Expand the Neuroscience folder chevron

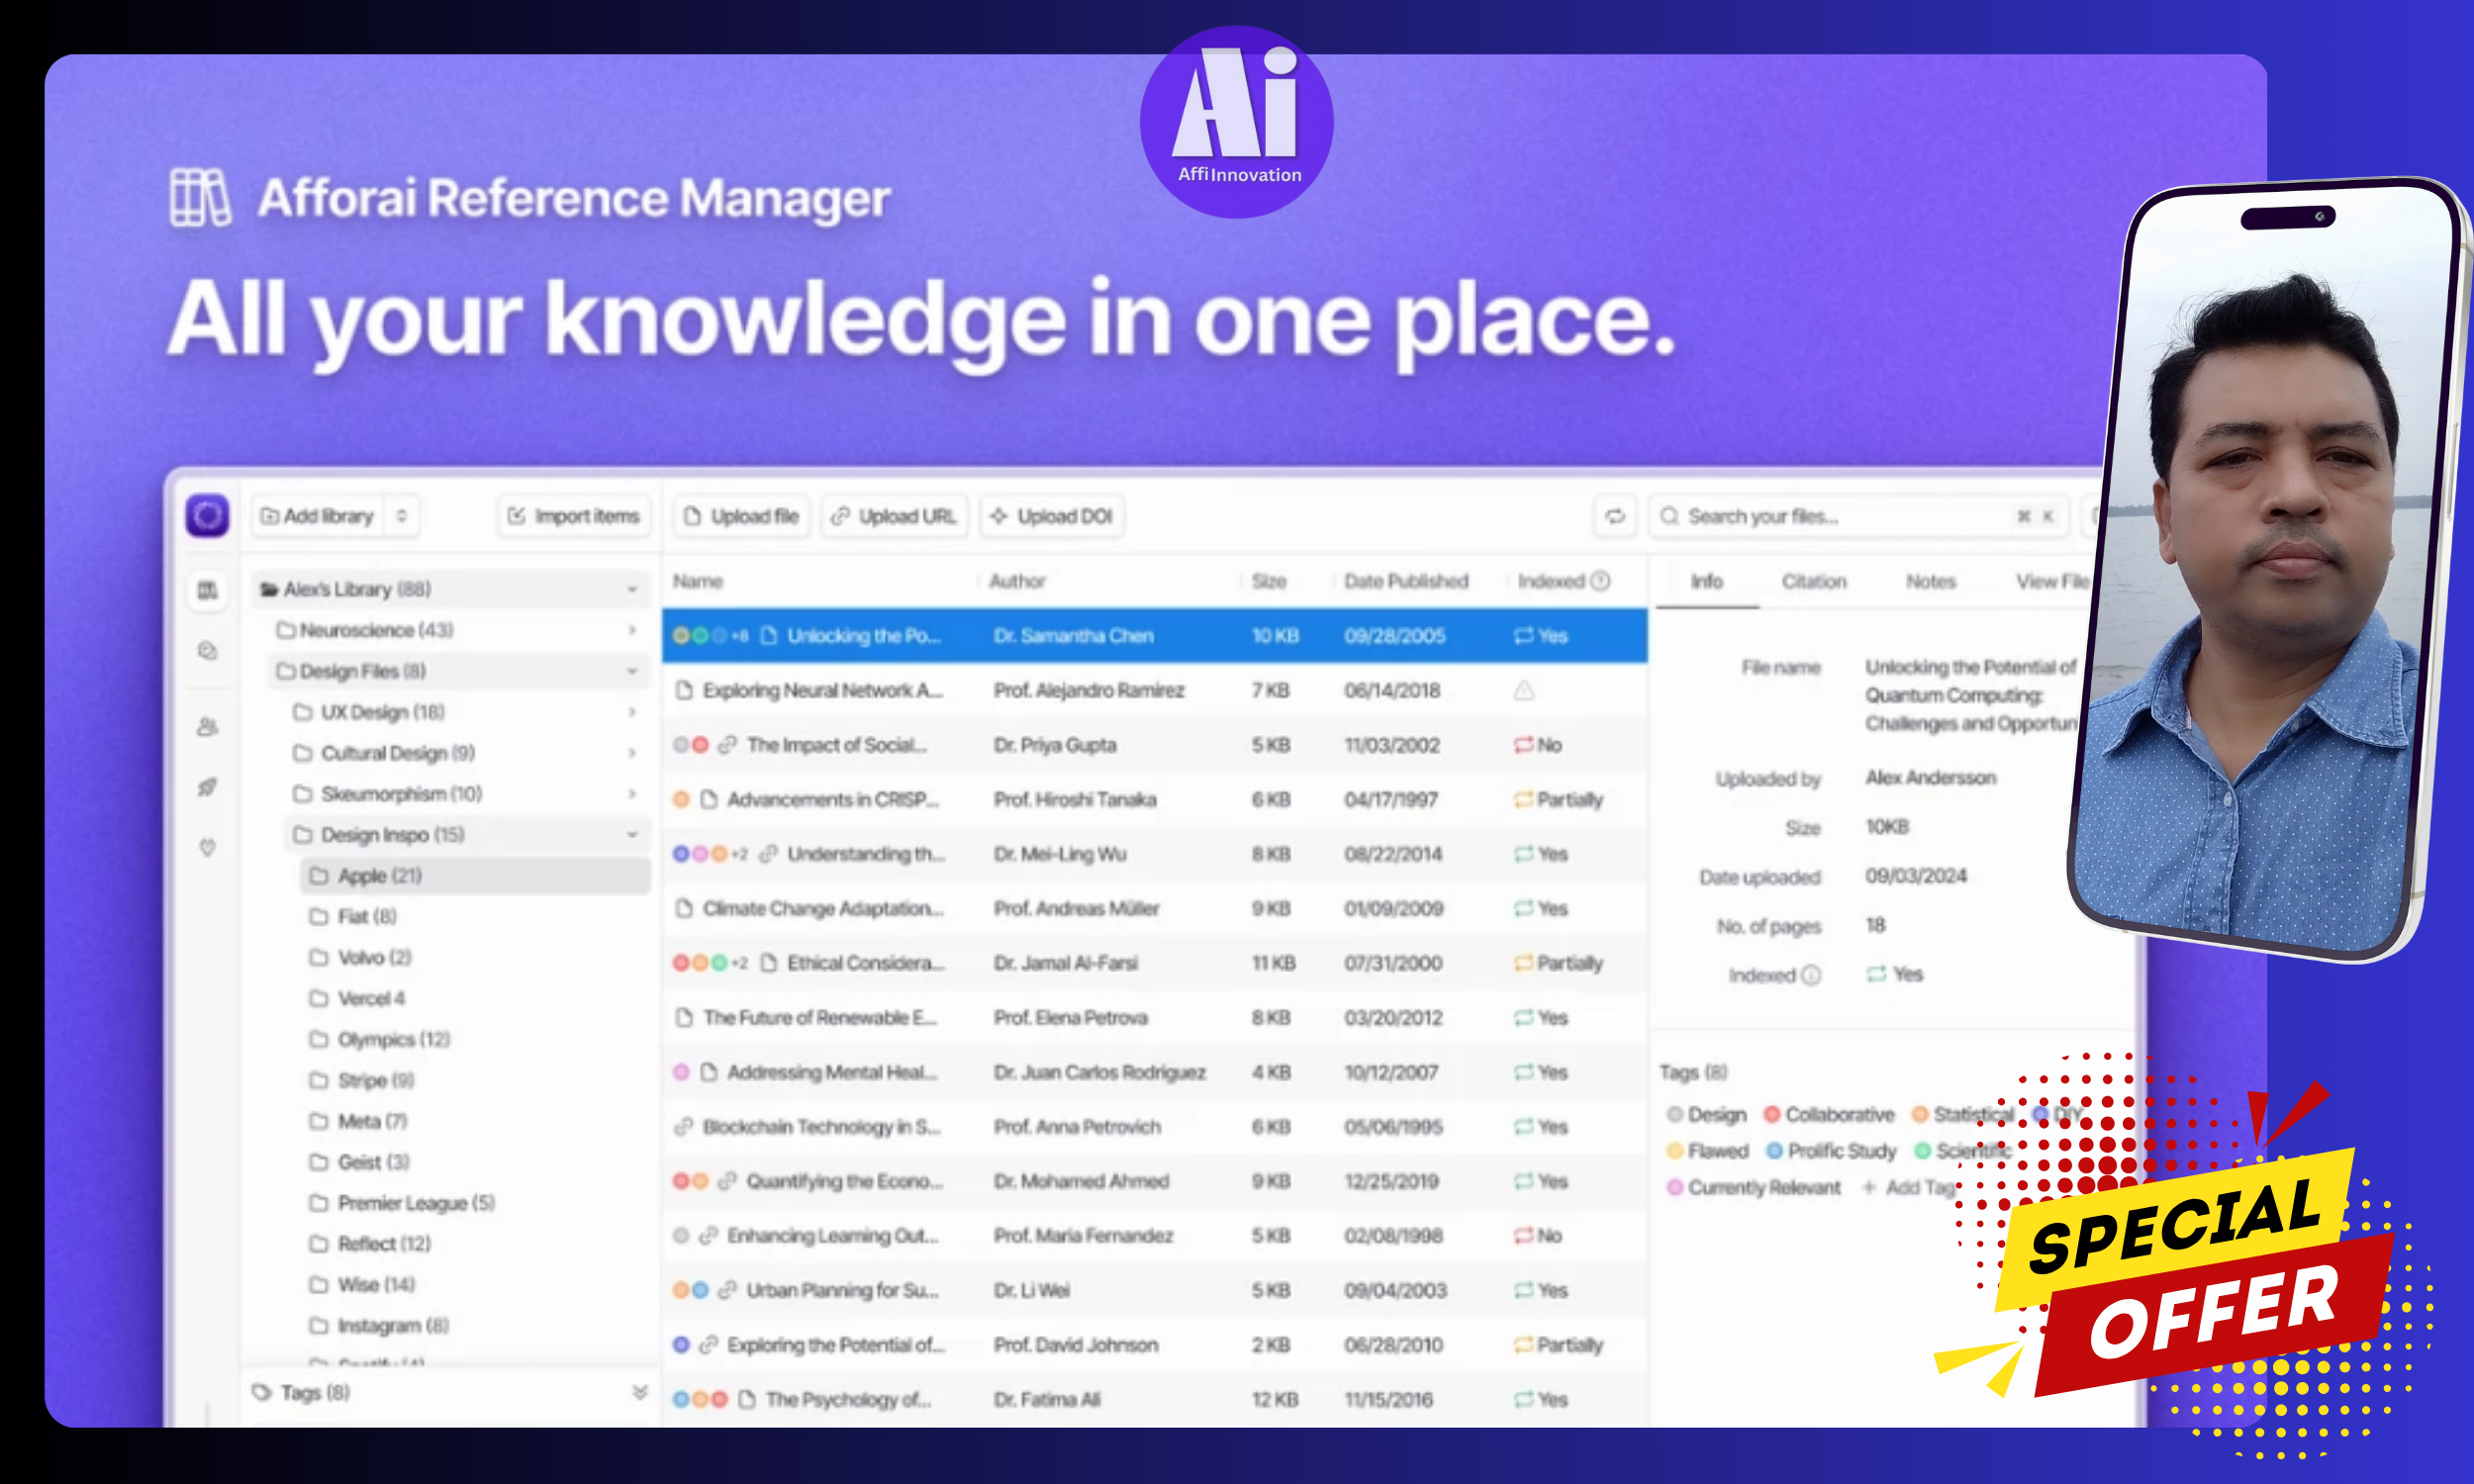(632, 630)
